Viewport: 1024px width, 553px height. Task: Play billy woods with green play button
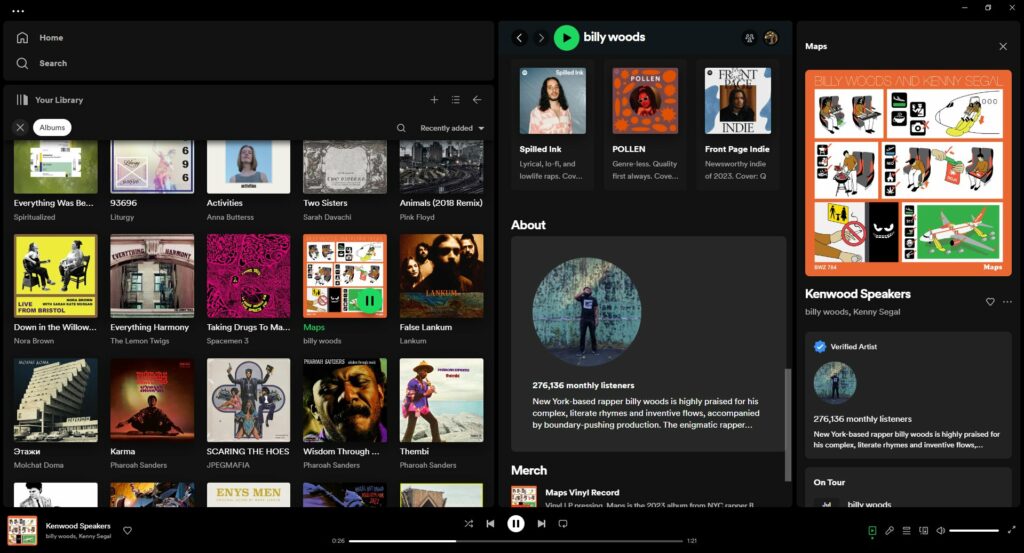566,38
